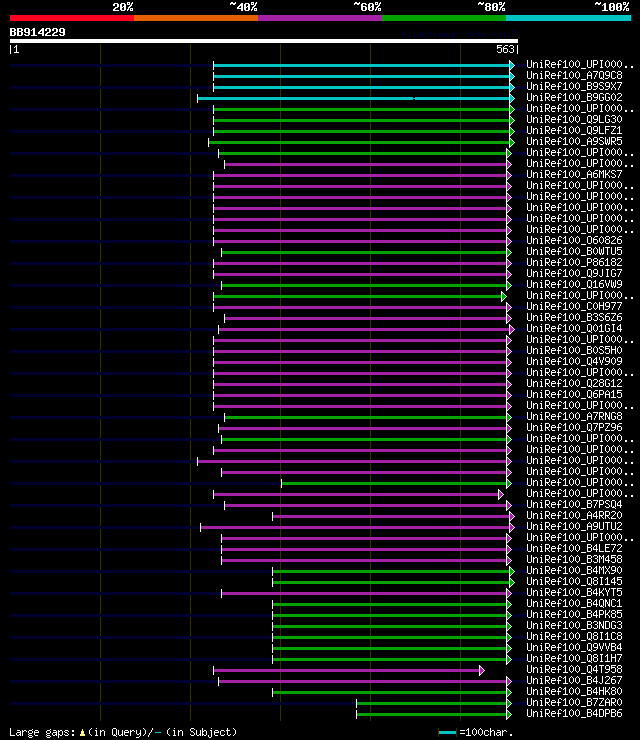Viewport: 640px width, 740px height.
Task: Open hit UniRef100_B9GG02
Action: tap(574, 97)
